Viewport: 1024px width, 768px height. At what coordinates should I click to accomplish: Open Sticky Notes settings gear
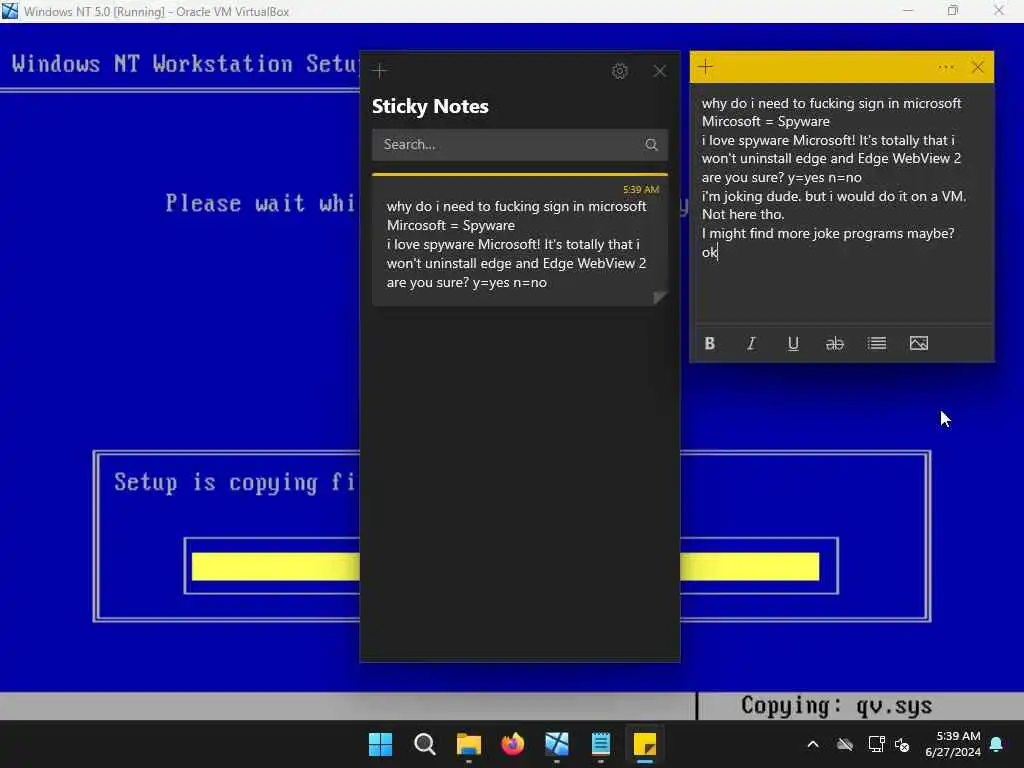coord(620,71)
